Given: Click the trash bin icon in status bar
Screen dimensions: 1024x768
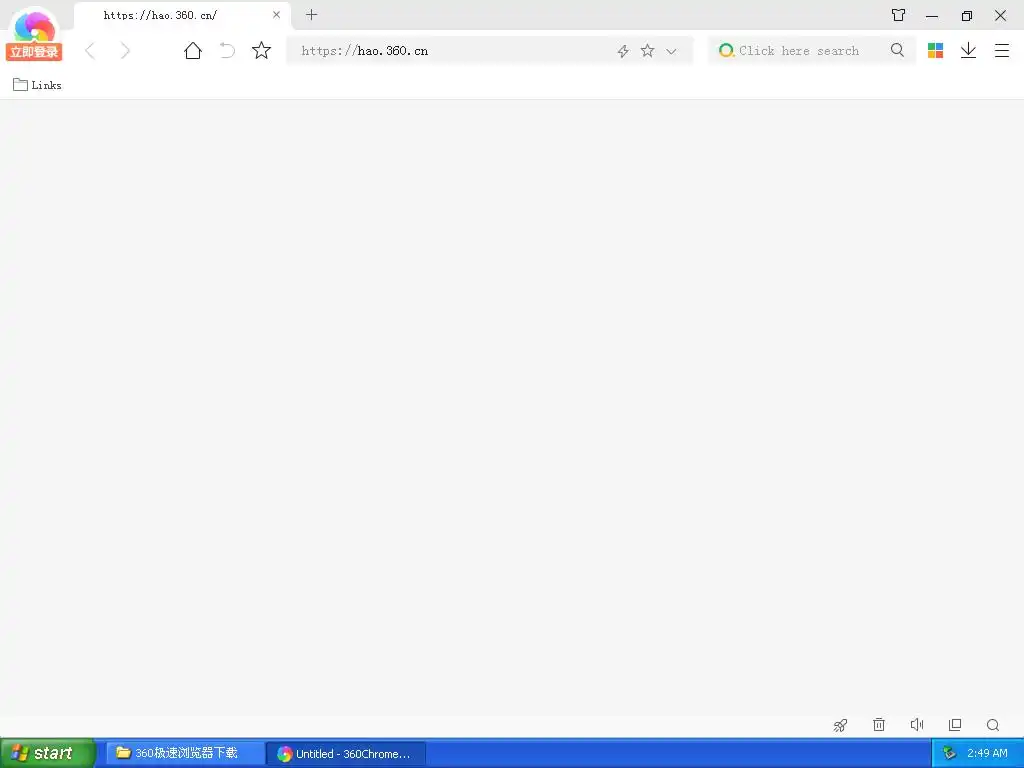Looking at the screenshot, I should point(879,724).
